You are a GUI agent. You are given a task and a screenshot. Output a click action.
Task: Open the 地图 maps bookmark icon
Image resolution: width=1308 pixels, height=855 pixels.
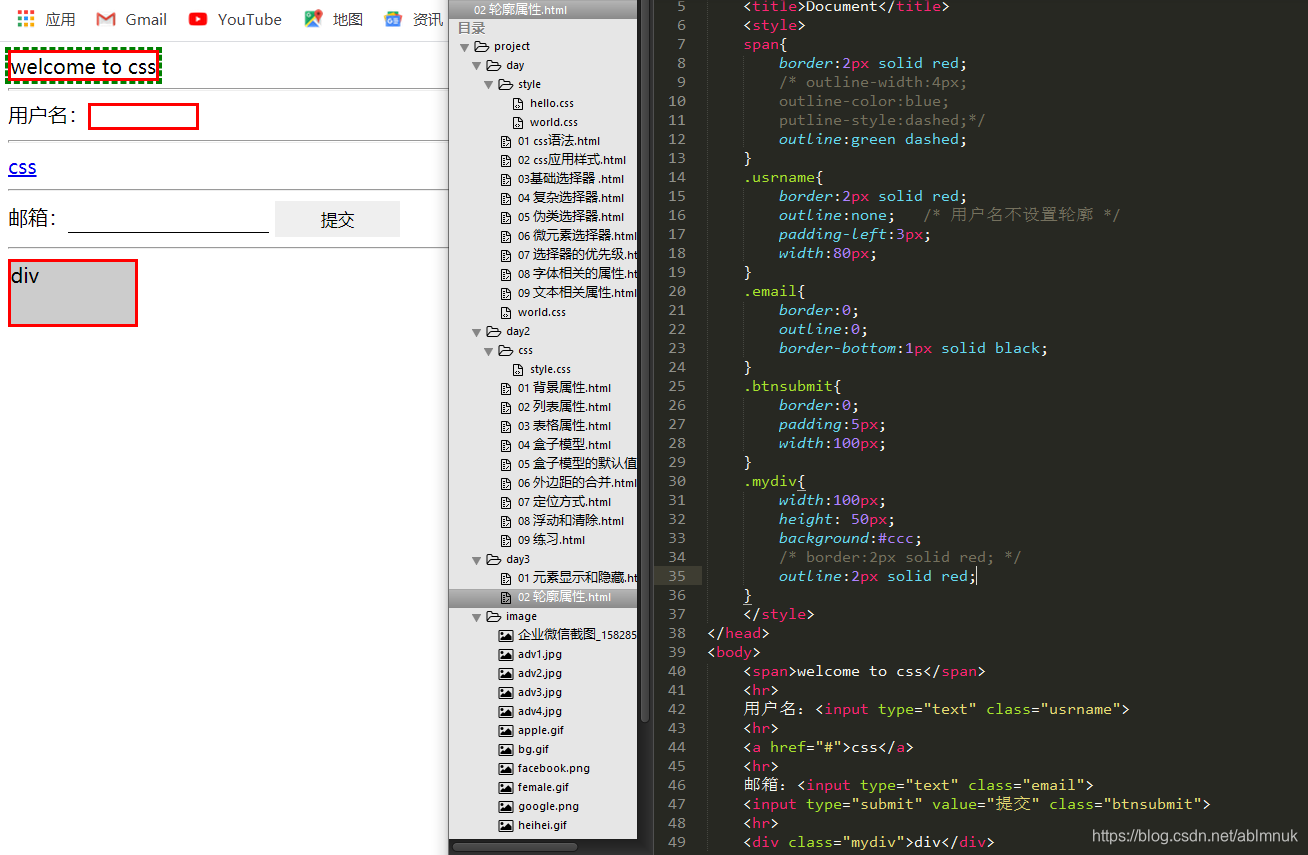(313, 19)
